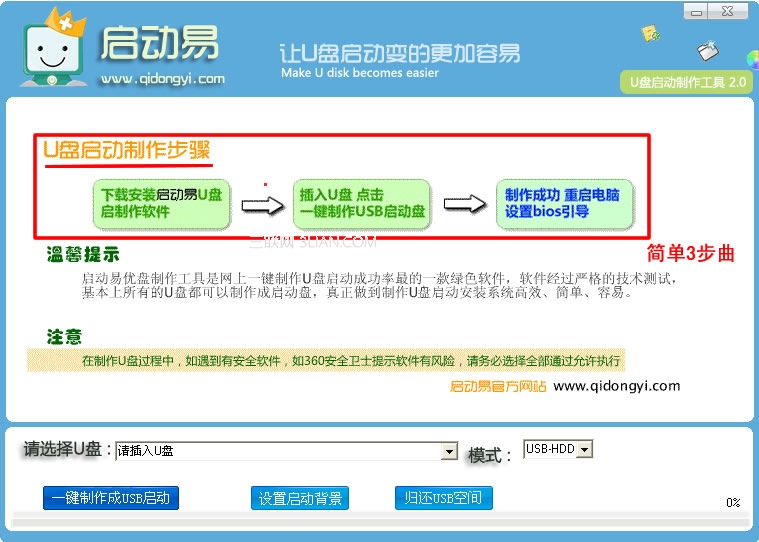Click the 温馨提示 heading

pyautogui.click(x=83, y=254)
